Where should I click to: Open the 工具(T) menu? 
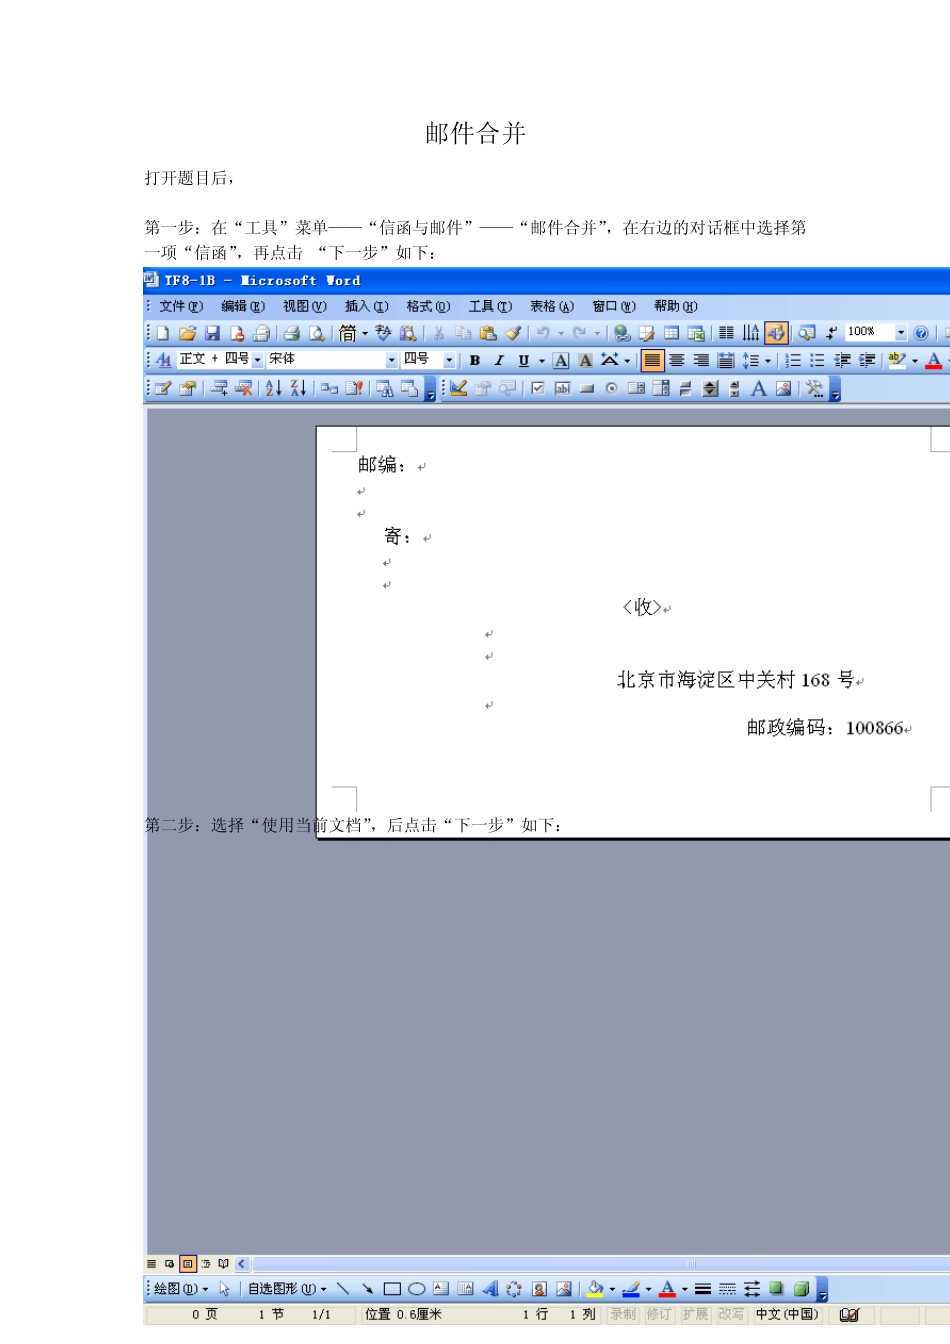pyautogui.click(x=490, y=307)
